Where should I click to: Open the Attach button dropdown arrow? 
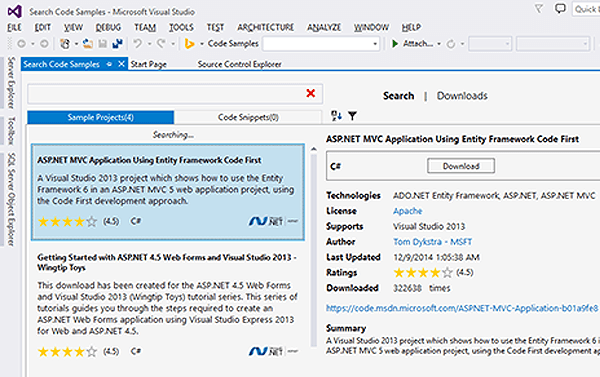pos(439,44)
